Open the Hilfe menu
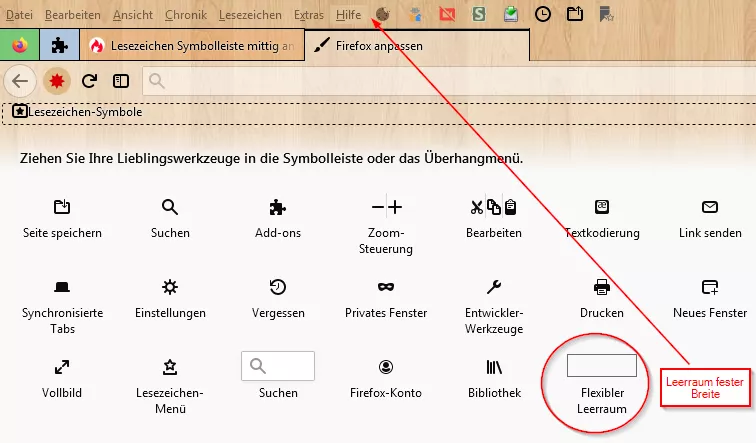This screenshot has height=443, width=756. (348, 15)
